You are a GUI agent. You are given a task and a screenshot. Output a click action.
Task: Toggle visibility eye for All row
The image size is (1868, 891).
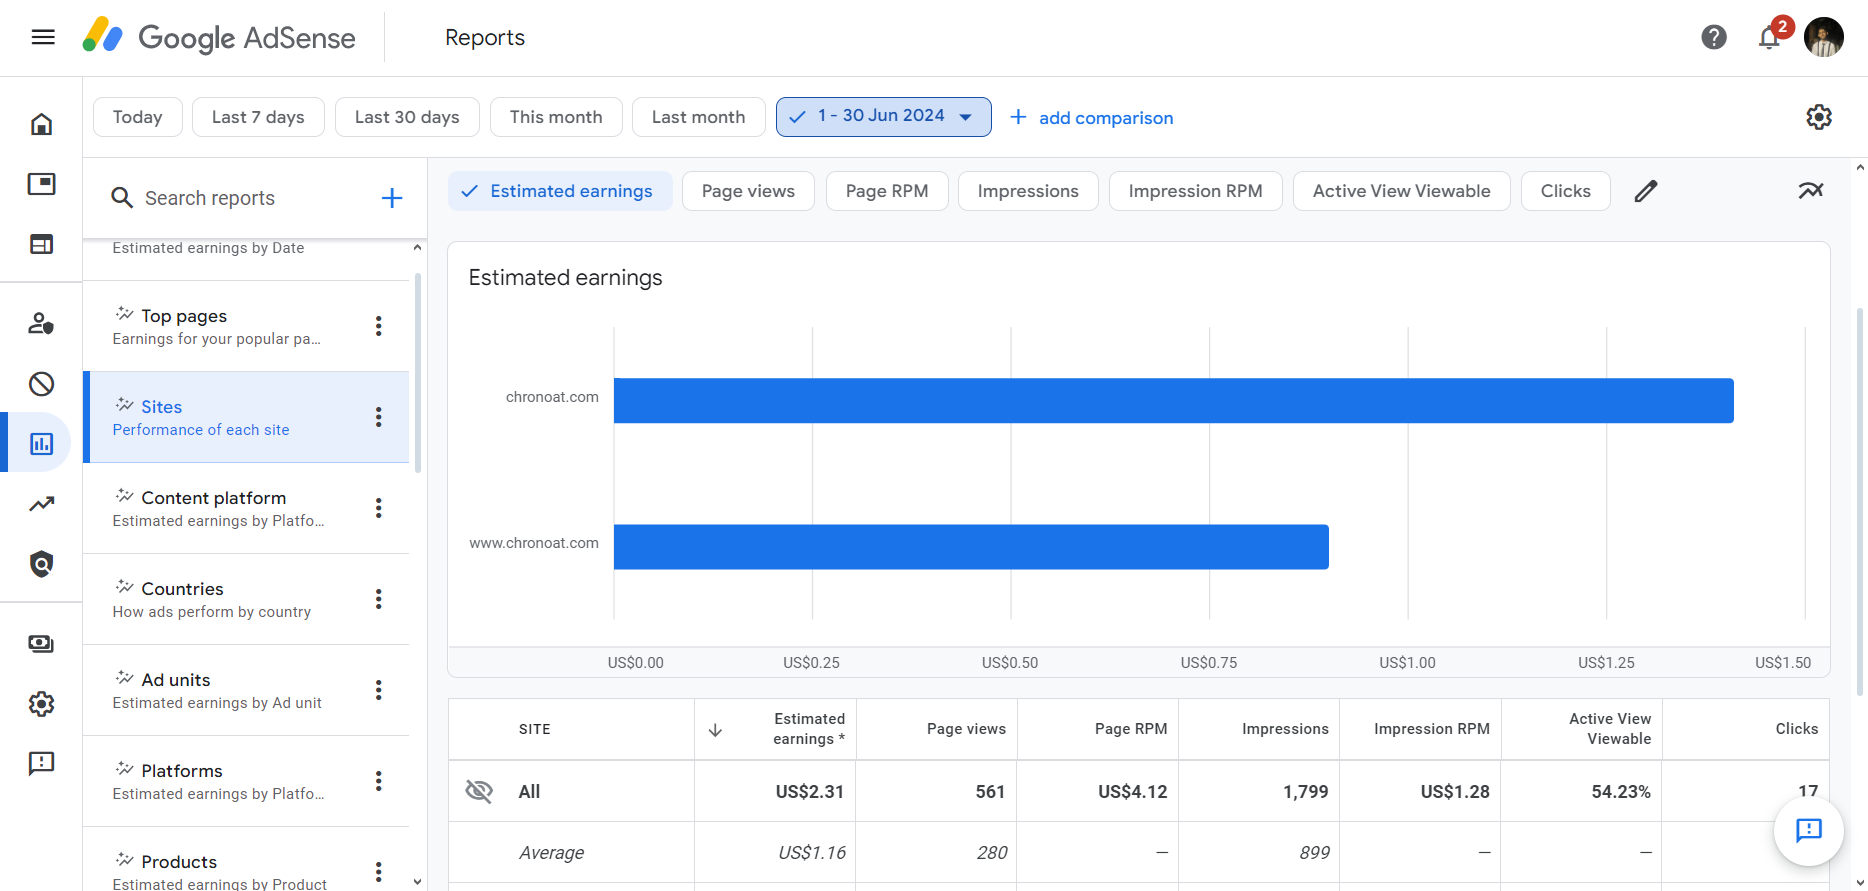coord(479,792)
